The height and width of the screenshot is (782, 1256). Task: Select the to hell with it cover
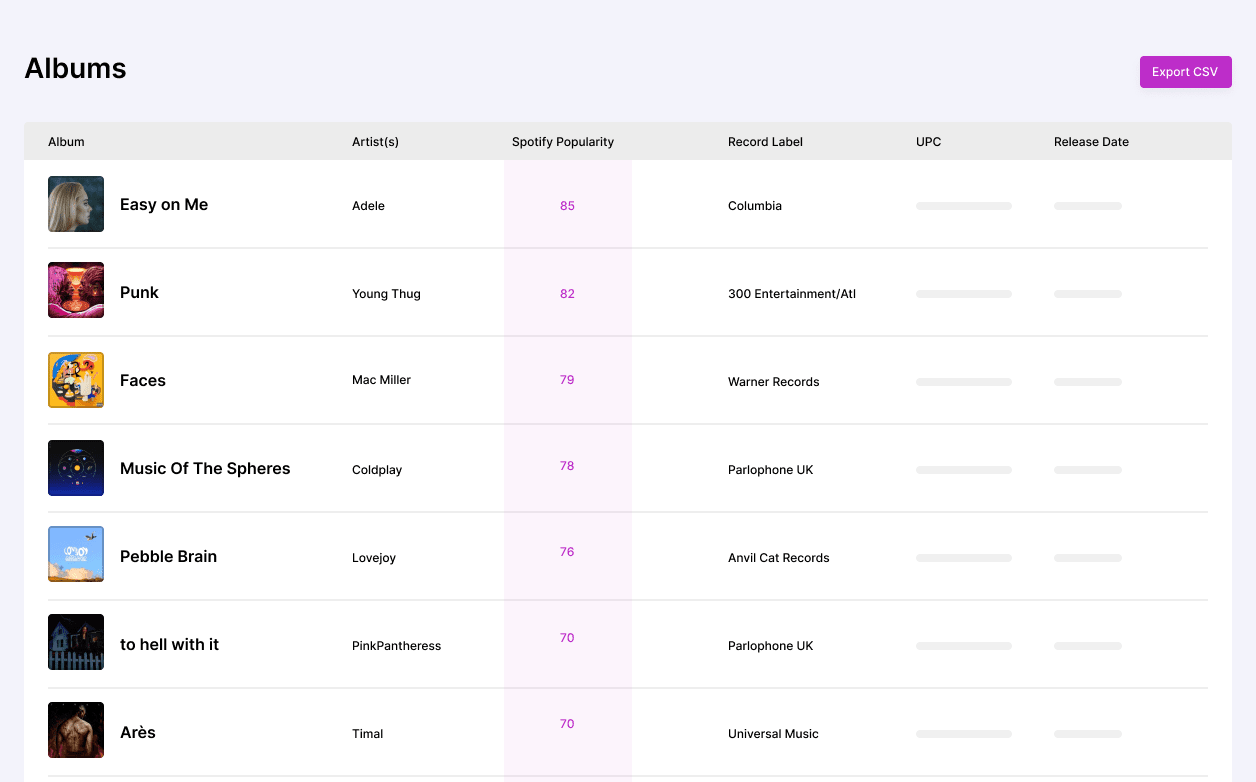76,642
